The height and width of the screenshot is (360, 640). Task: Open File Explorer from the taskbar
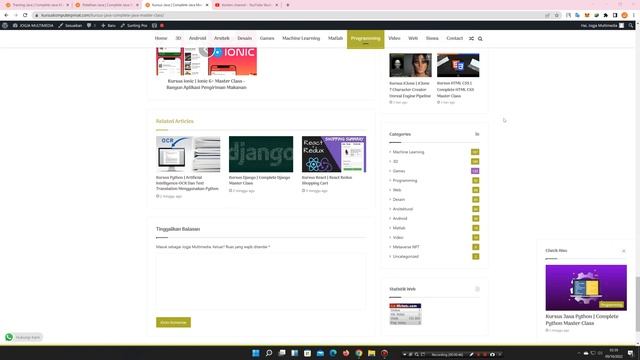(x=371, y=353)
